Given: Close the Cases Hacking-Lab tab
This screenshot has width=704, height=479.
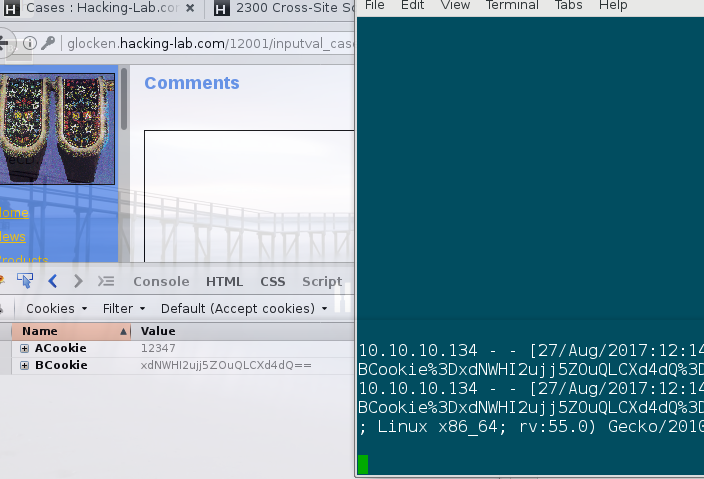Looking at the screenshot, I should (x=190, y=8).
